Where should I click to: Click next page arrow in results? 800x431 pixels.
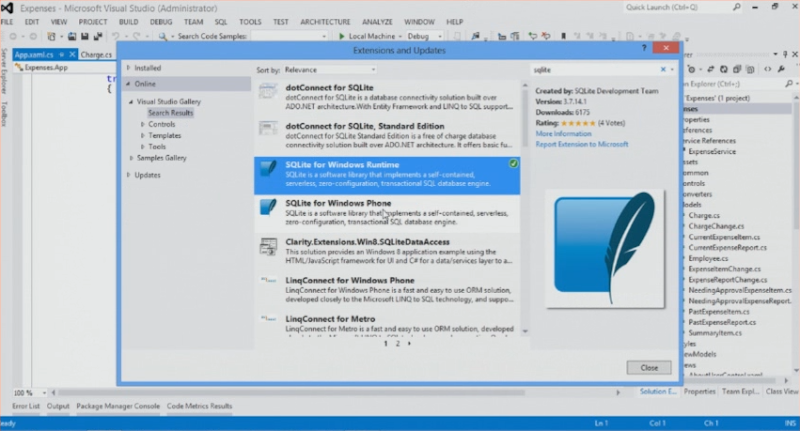point(409,344)
